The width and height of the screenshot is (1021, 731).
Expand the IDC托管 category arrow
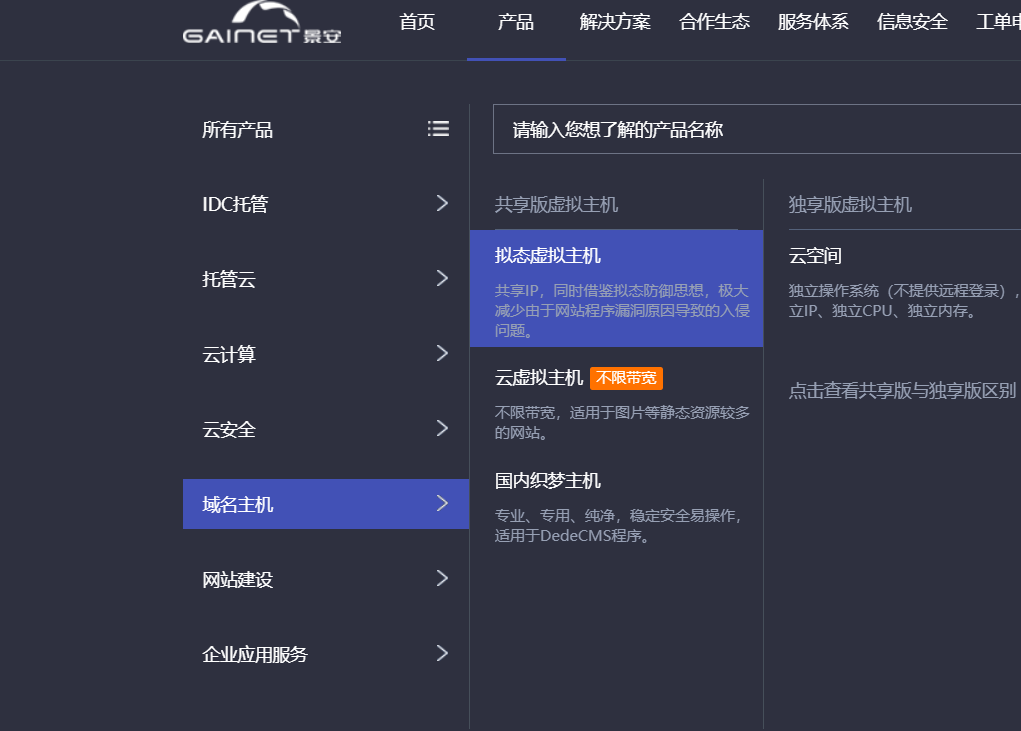click(x=442, y=204)
